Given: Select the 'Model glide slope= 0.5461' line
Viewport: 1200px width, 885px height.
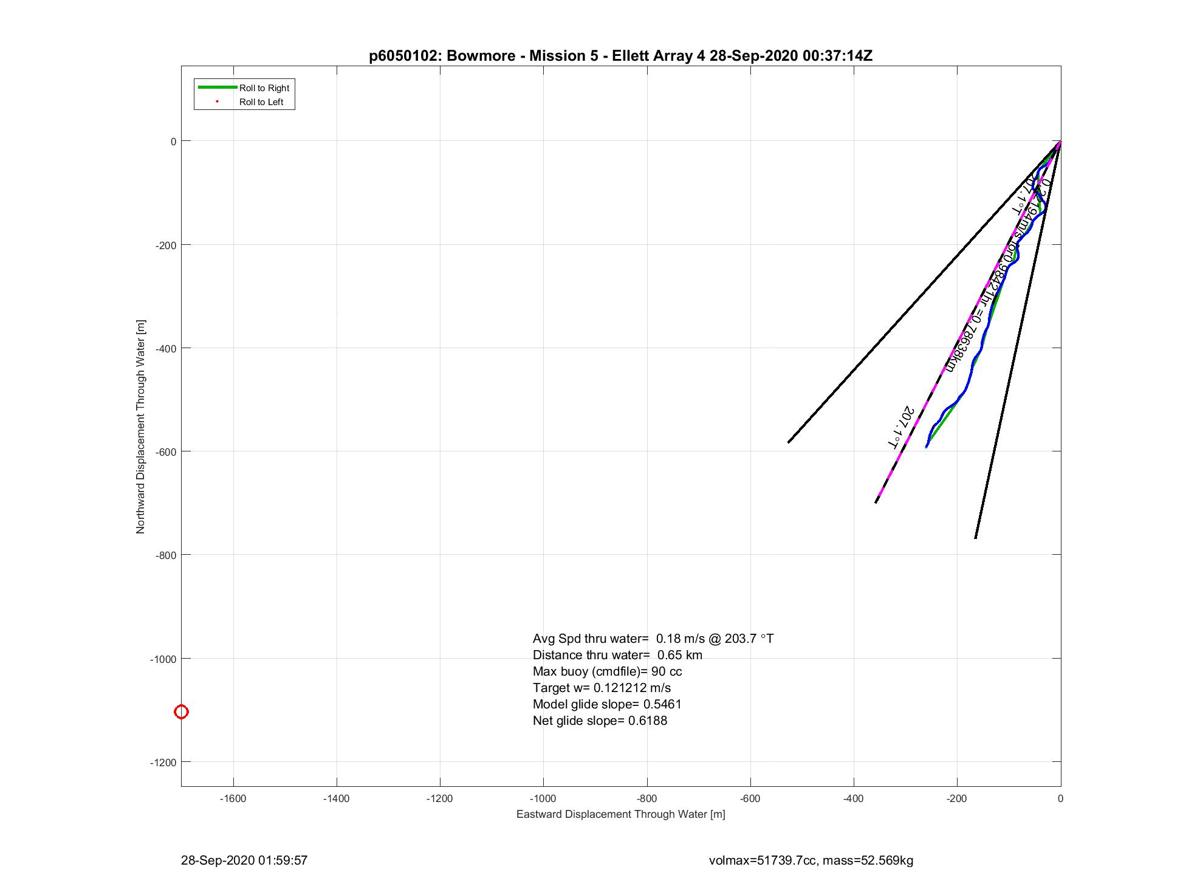Looking at the screenshot, I should point(607,704).
